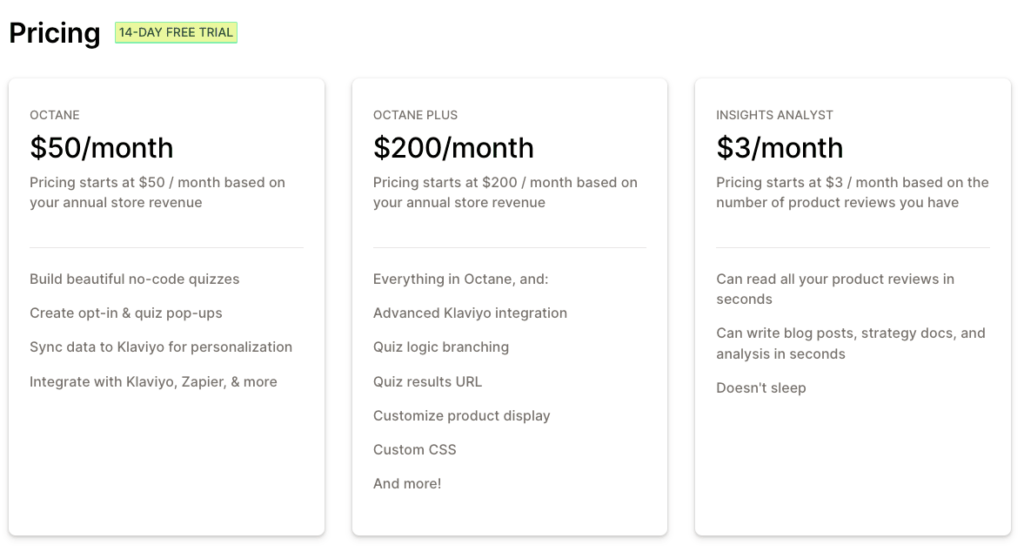The width and height of the screenshot is (1024, 552).
Task: Select the $200/month price
Action: click(x=453, y=148)
